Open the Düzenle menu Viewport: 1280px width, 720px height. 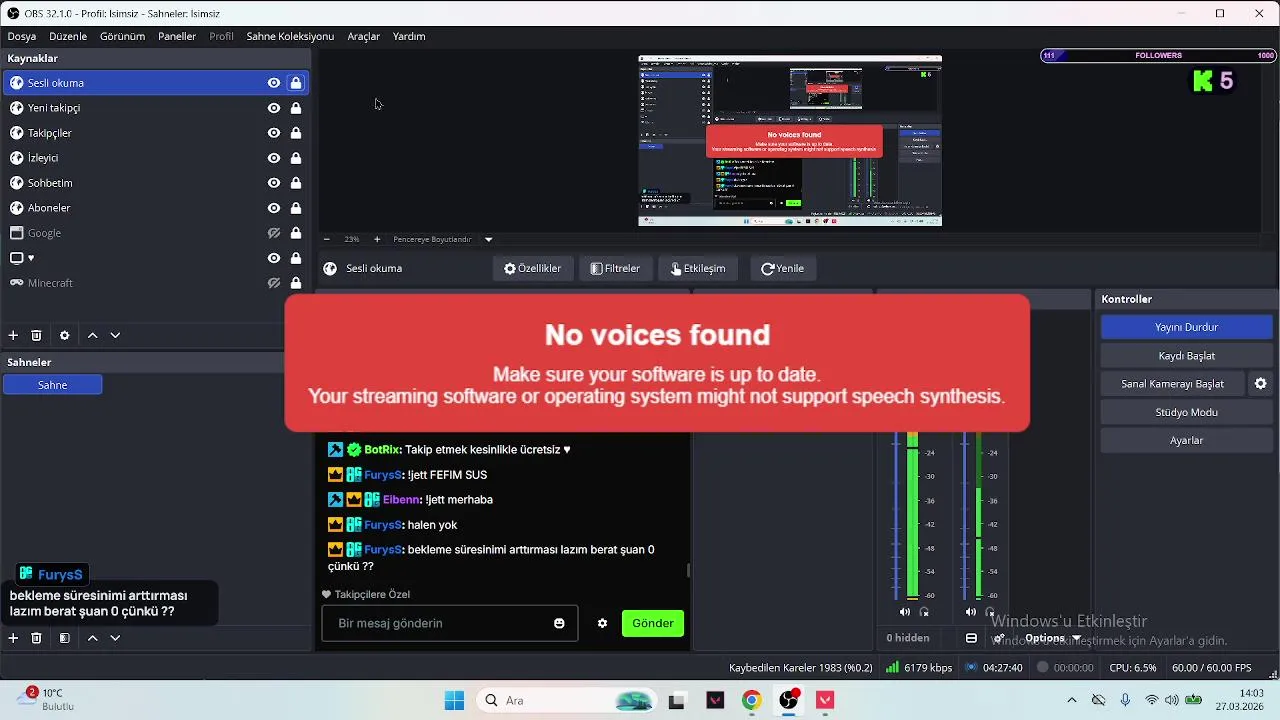point(68,36)
